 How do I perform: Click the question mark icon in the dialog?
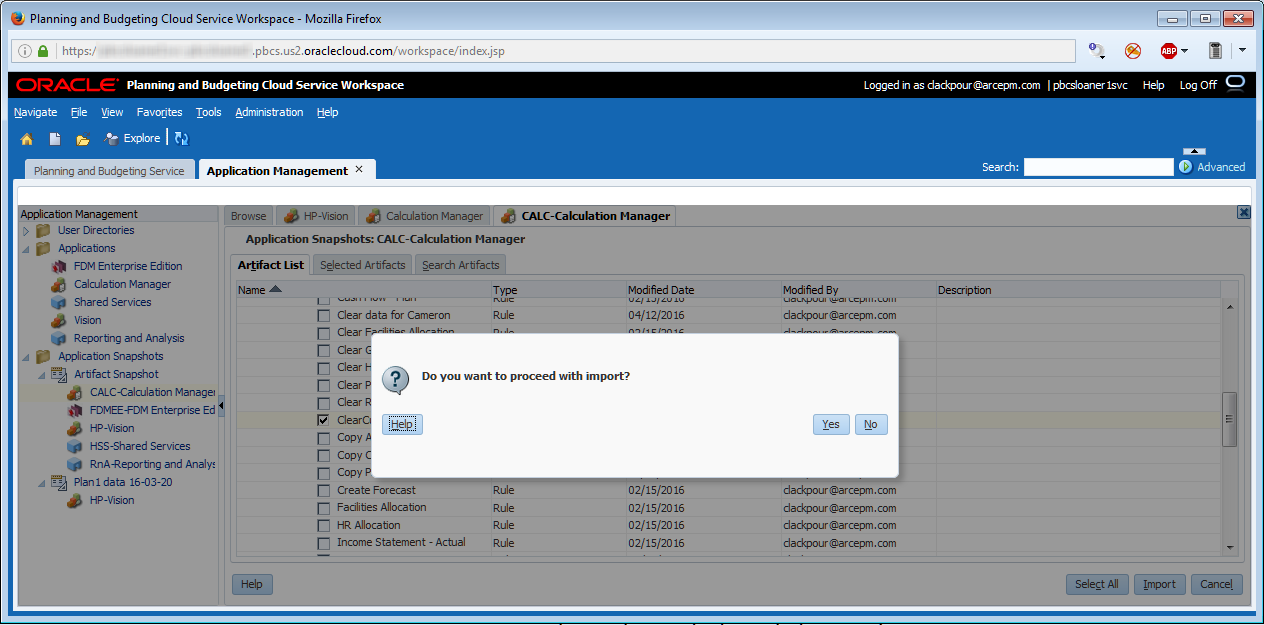tap(397, 379)
